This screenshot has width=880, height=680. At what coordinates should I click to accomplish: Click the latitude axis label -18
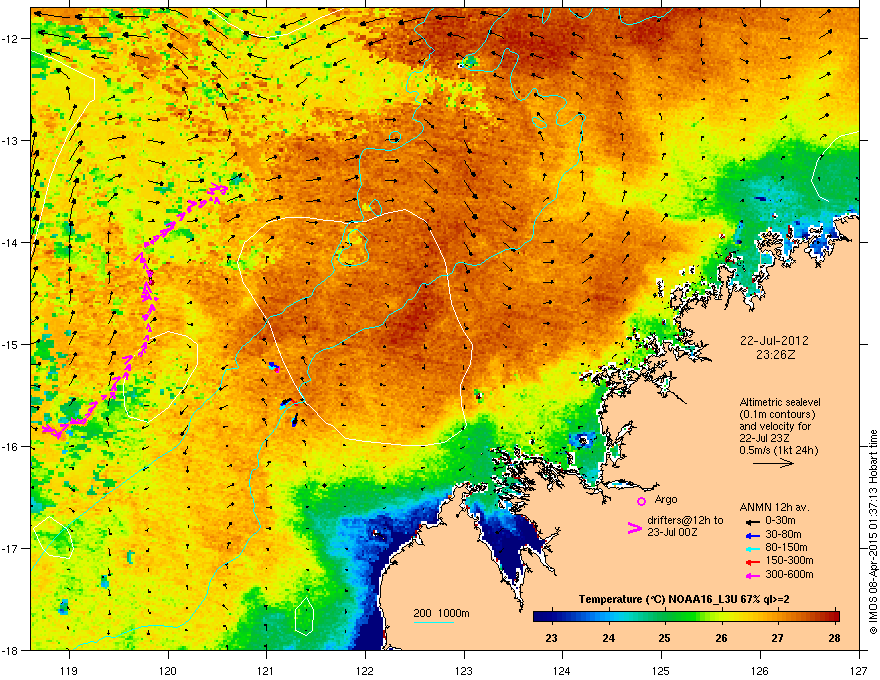tap(11, 650)
